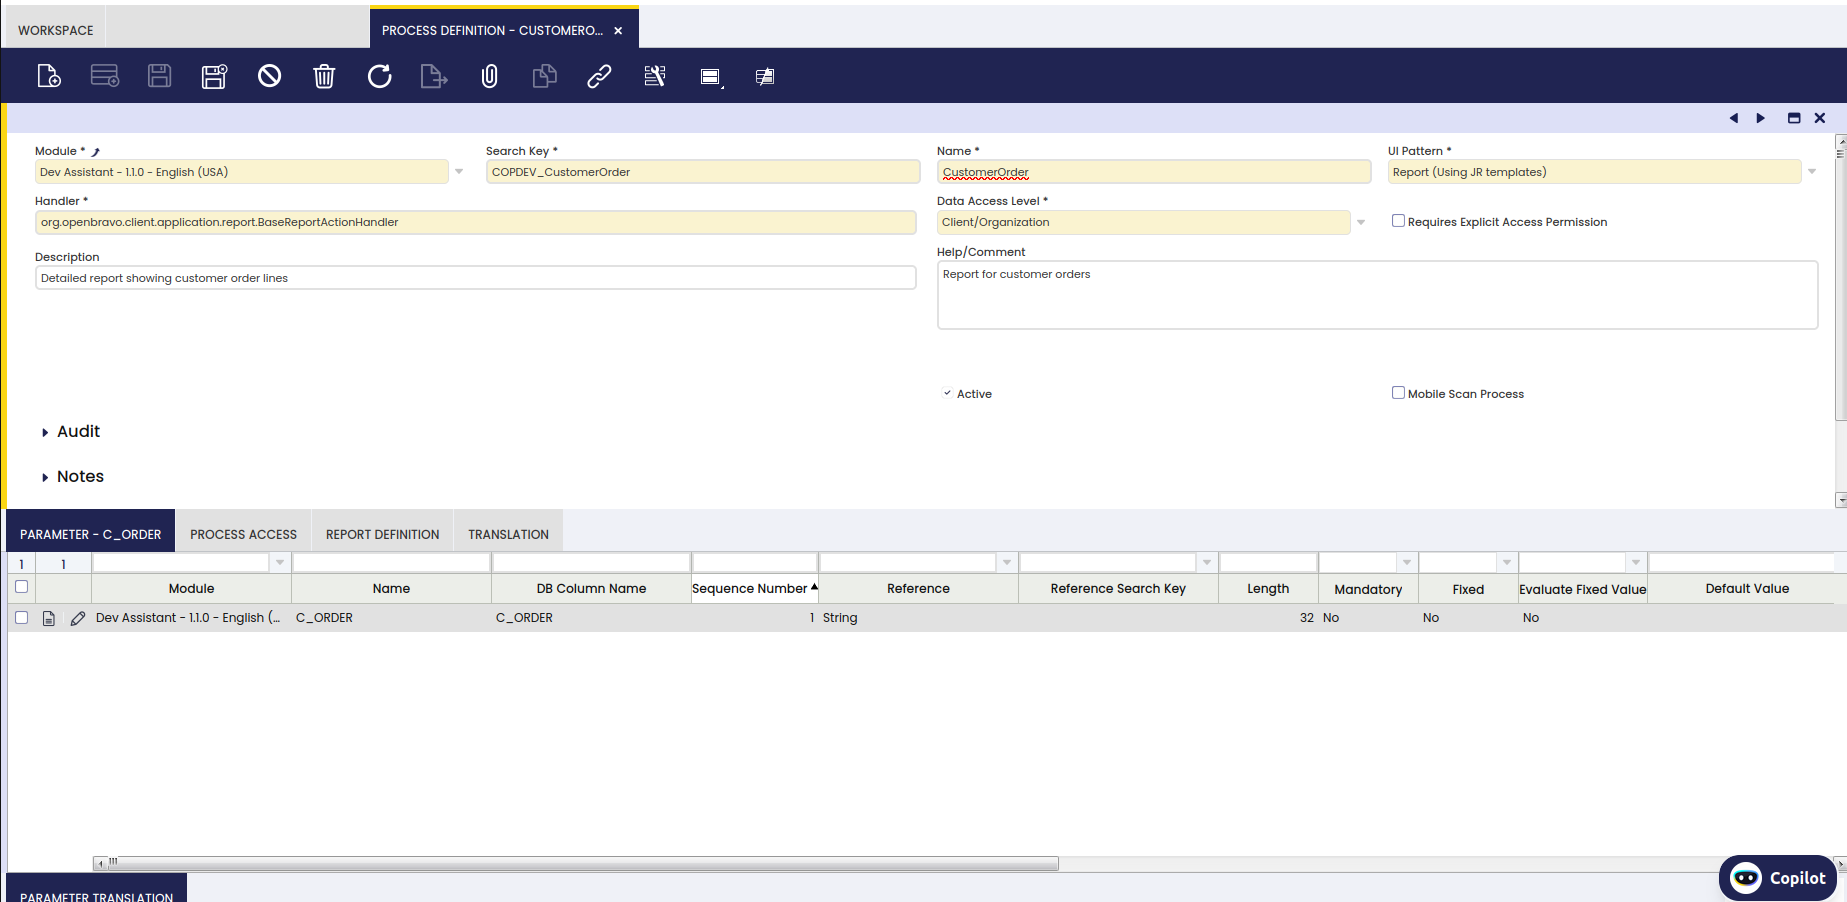
Task: Click the clone record icon
Action: (x=544, y=76)
